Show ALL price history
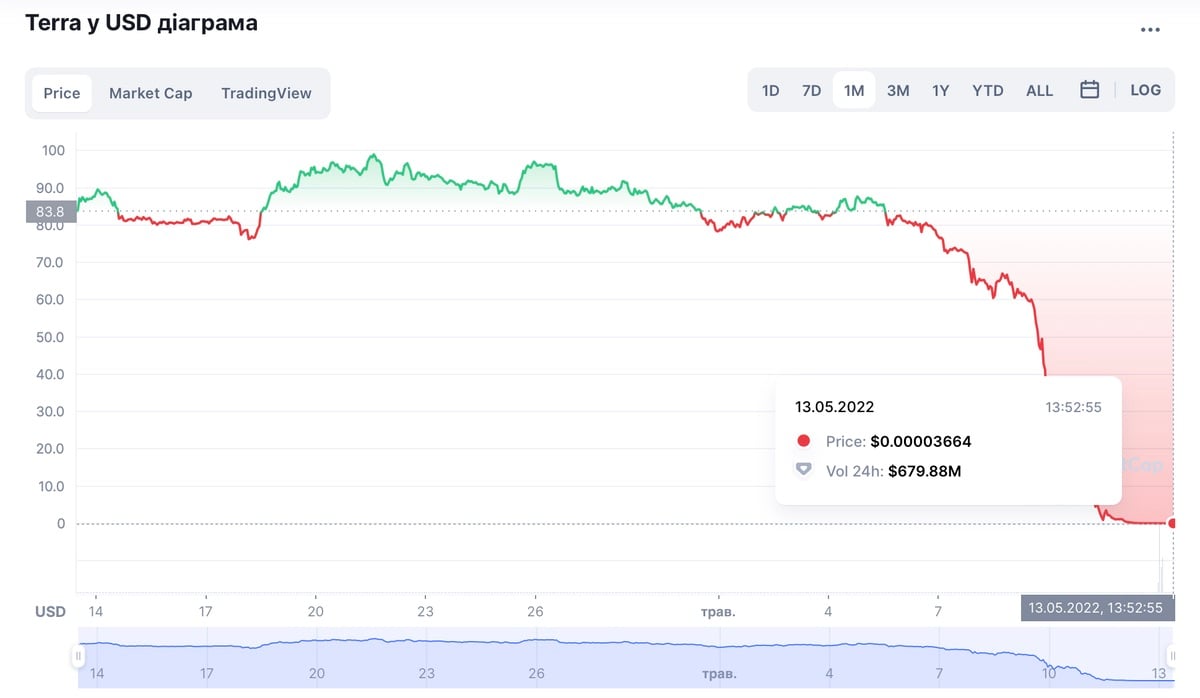Screen dimensions: 1200x698 pos(1040,90)
